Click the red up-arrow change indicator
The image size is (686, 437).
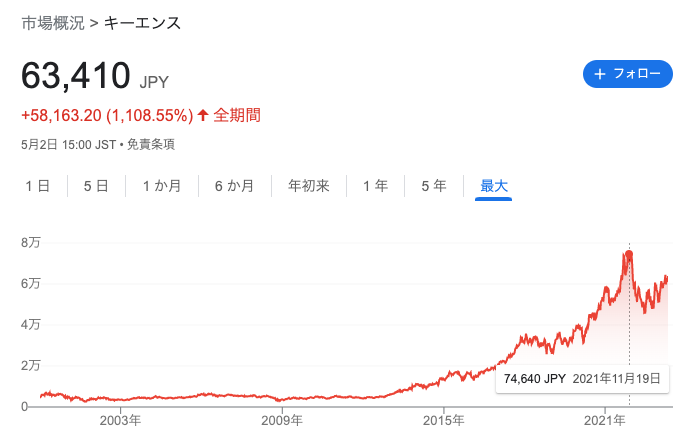[x=202, y=115]
